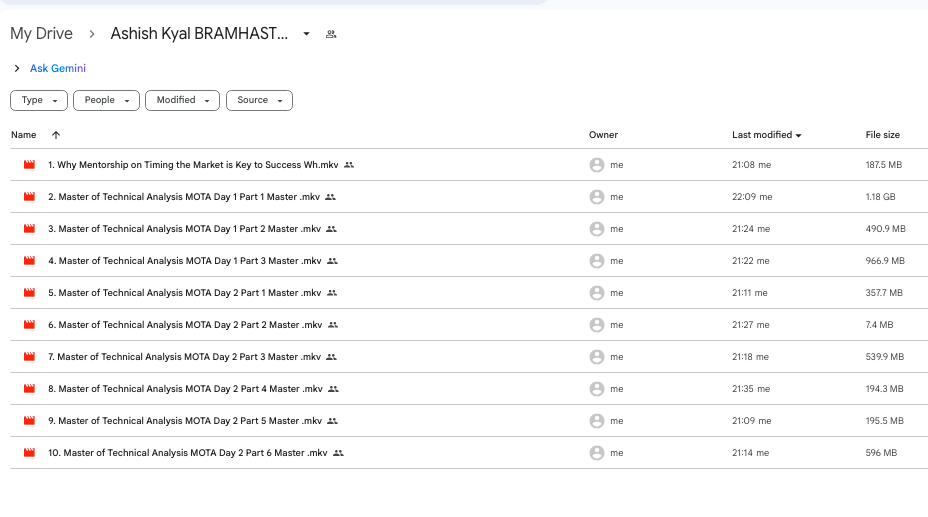The height and width of the screenshot is (517, 928).
Task: Click the shared icon beside Day 2 Part 4 Master .mkv
Action: [x=333, y=389]
